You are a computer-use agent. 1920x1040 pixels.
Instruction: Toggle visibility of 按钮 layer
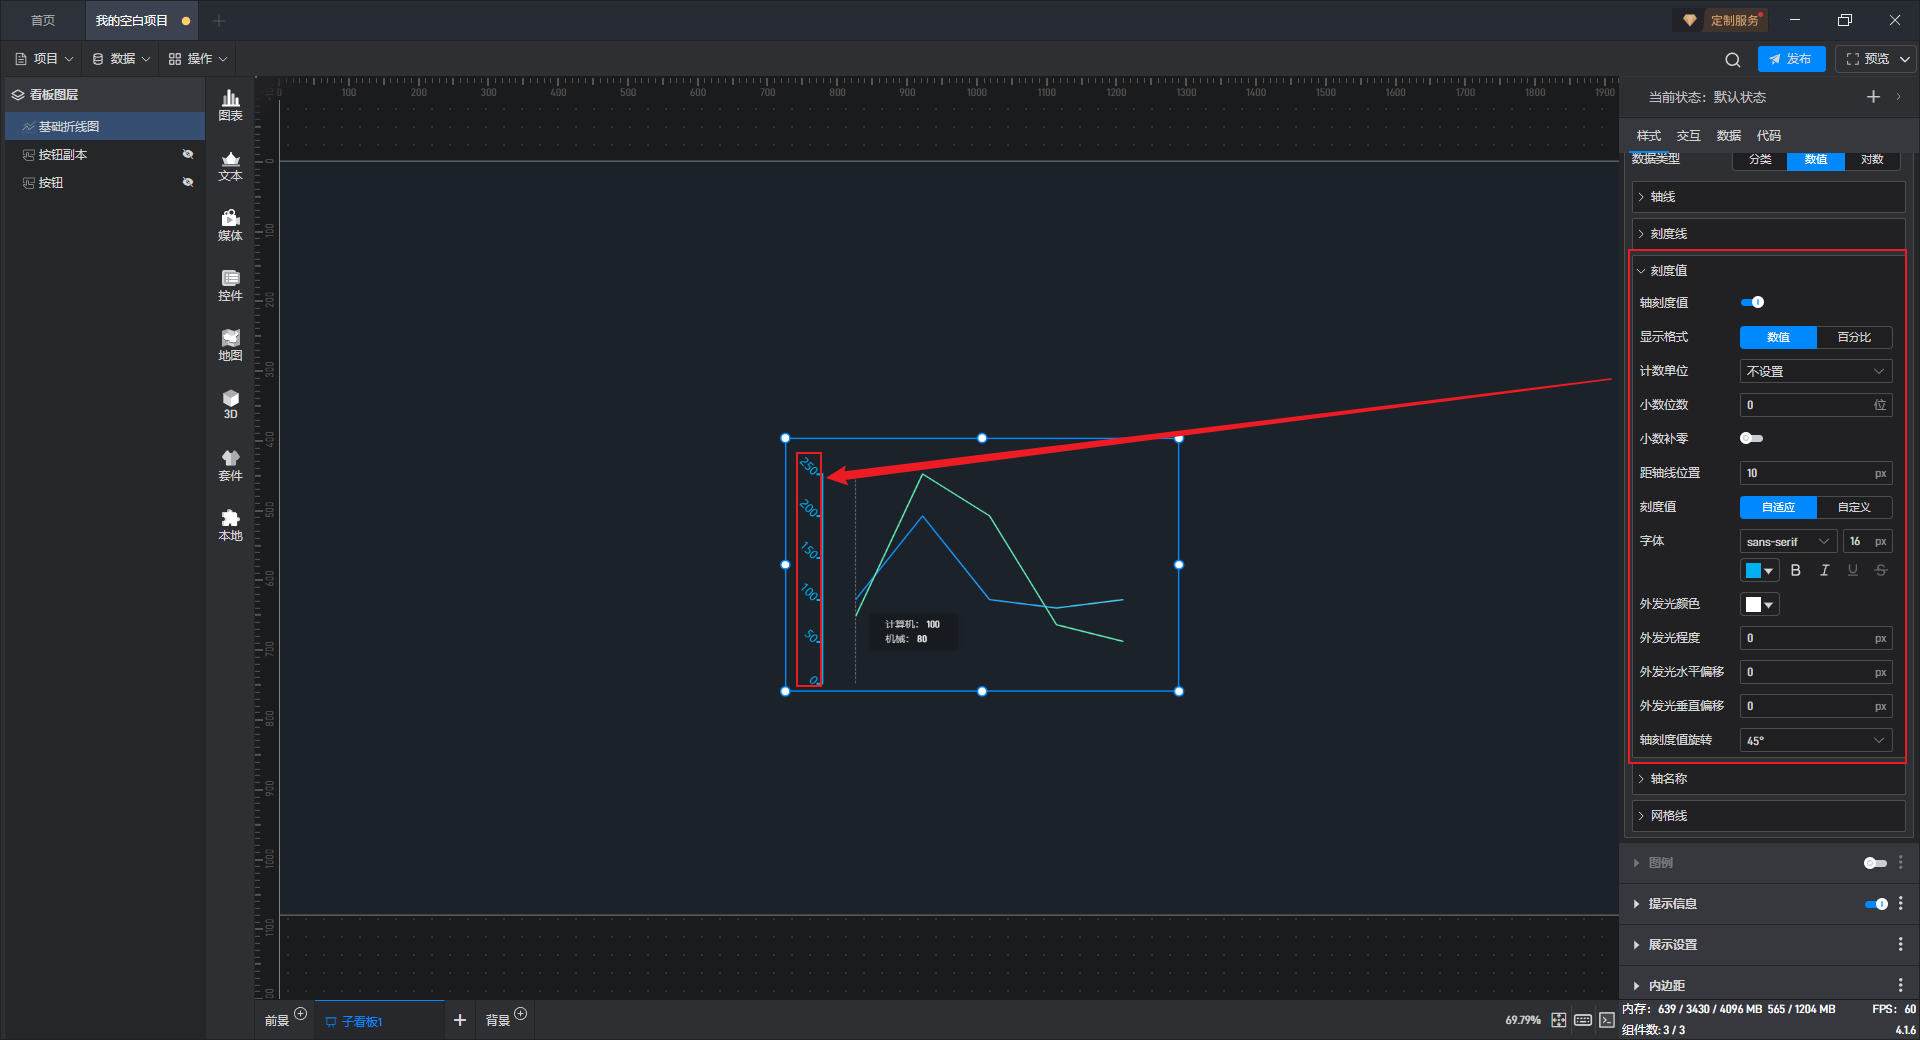pyautogui.click(x=187, y=182)
